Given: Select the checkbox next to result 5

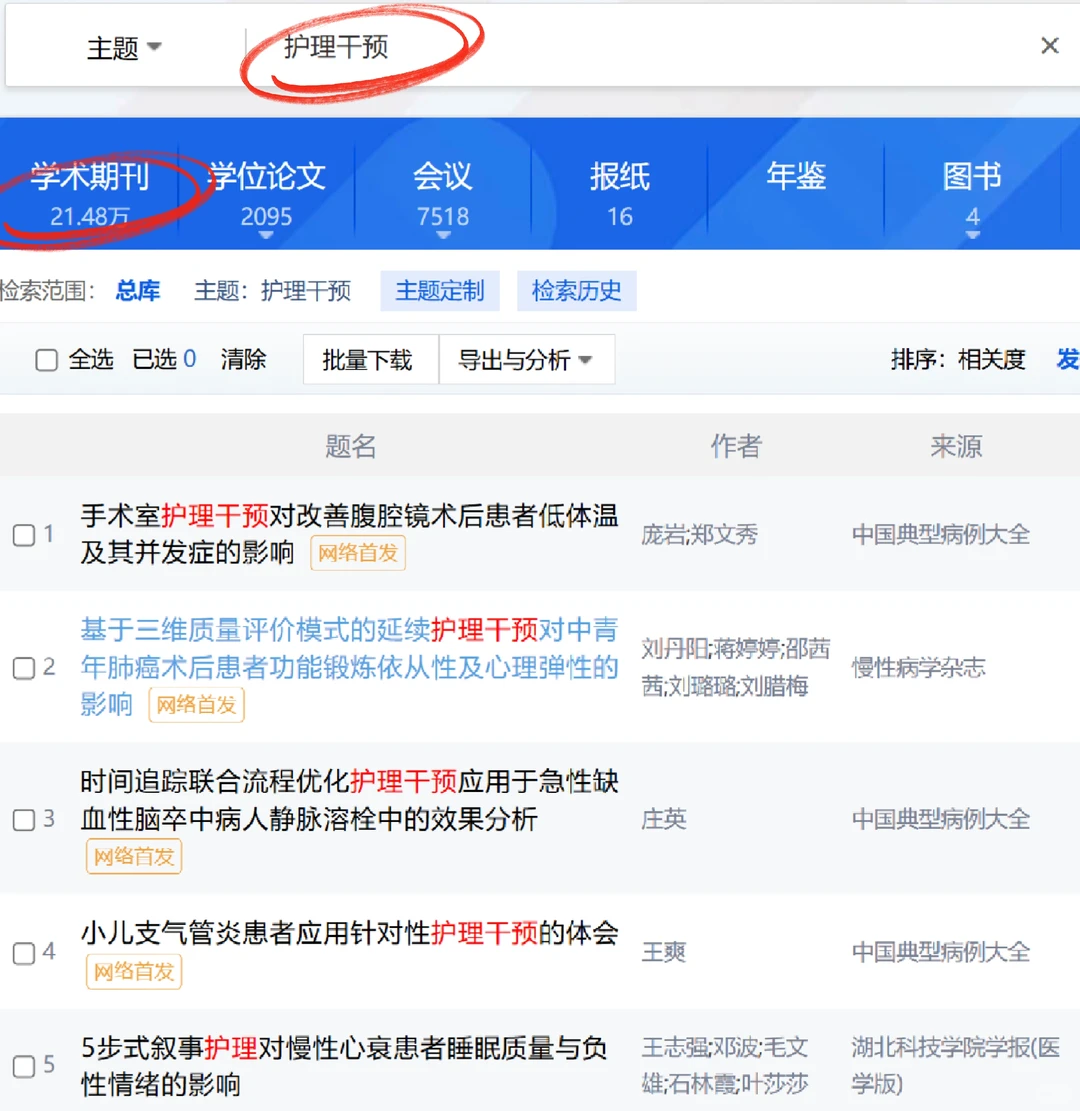Looking at the screenshot, I should (24, 1066).
